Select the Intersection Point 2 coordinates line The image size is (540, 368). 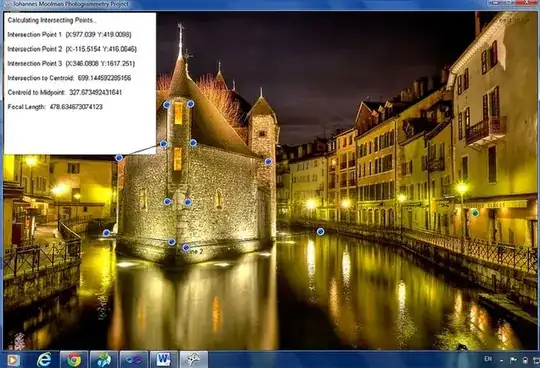pos(72,49)
